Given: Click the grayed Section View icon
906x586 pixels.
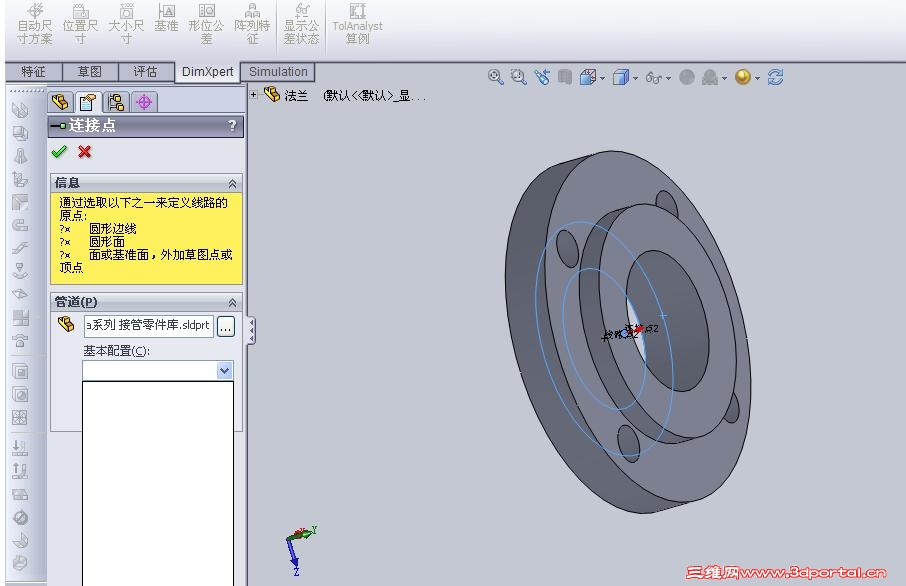Looking at the screenshot, I should pyautogui.click(x=565, y=77).
